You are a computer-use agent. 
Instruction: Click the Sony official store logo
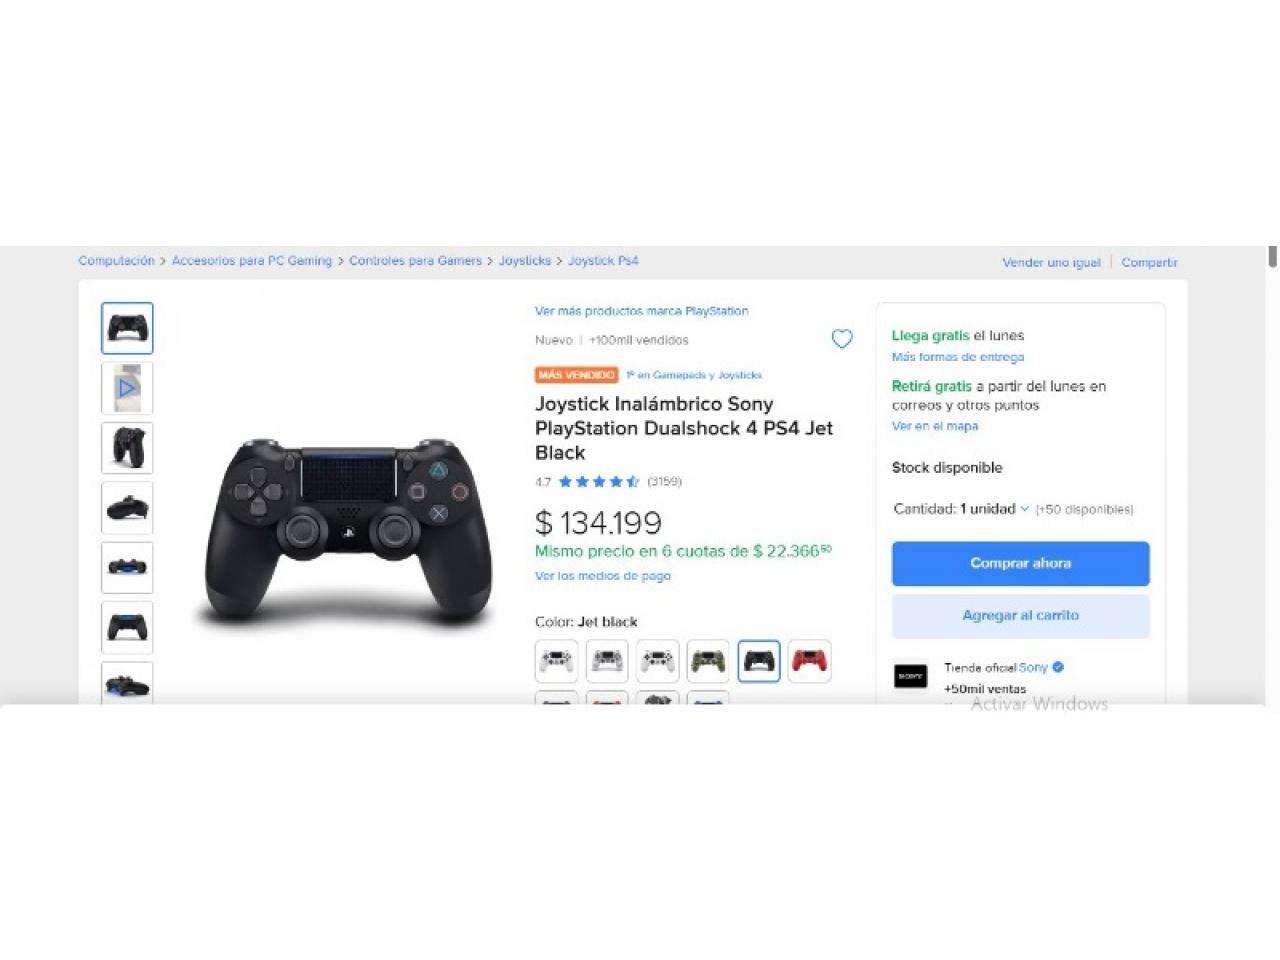pyautogui.click(x=910, y=676)
